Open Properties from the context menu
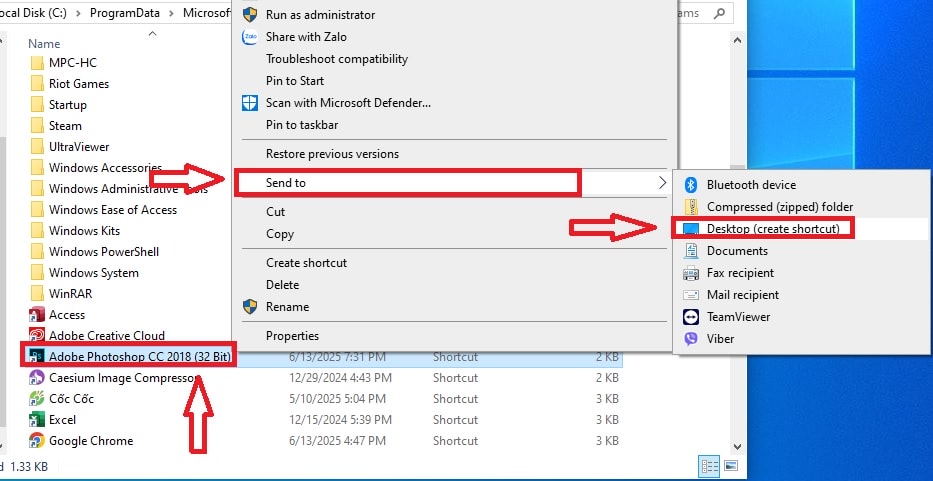This screenshot has height=481, width=933. tap(292, 336)
